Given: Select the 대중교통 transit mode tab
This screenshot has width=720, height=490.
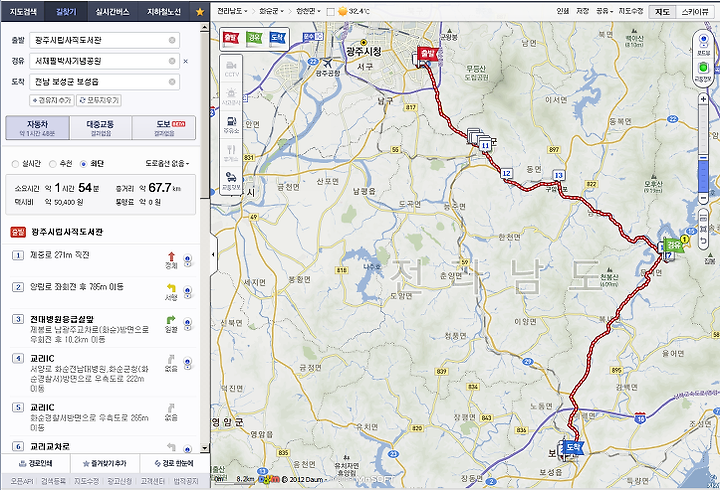Looking at the screenshot, I should (101, 128).
